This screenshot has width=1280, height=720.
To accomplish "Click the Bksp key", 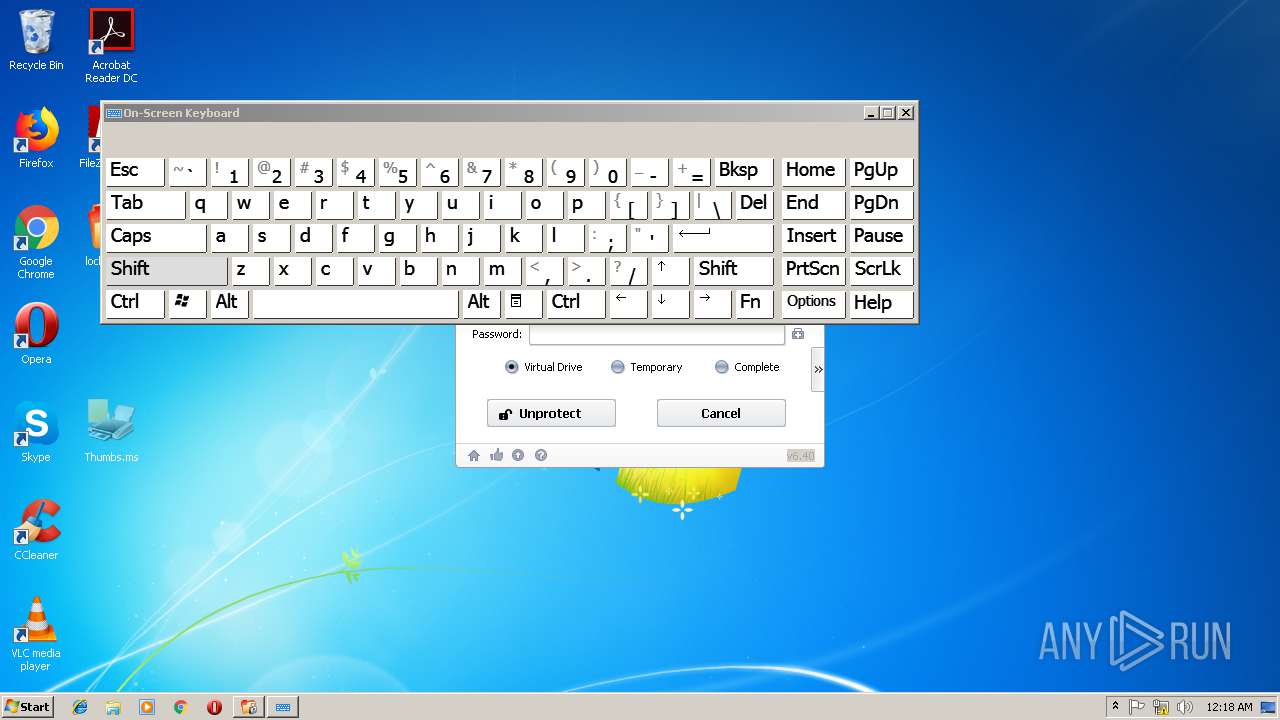I will click(743, 171).
